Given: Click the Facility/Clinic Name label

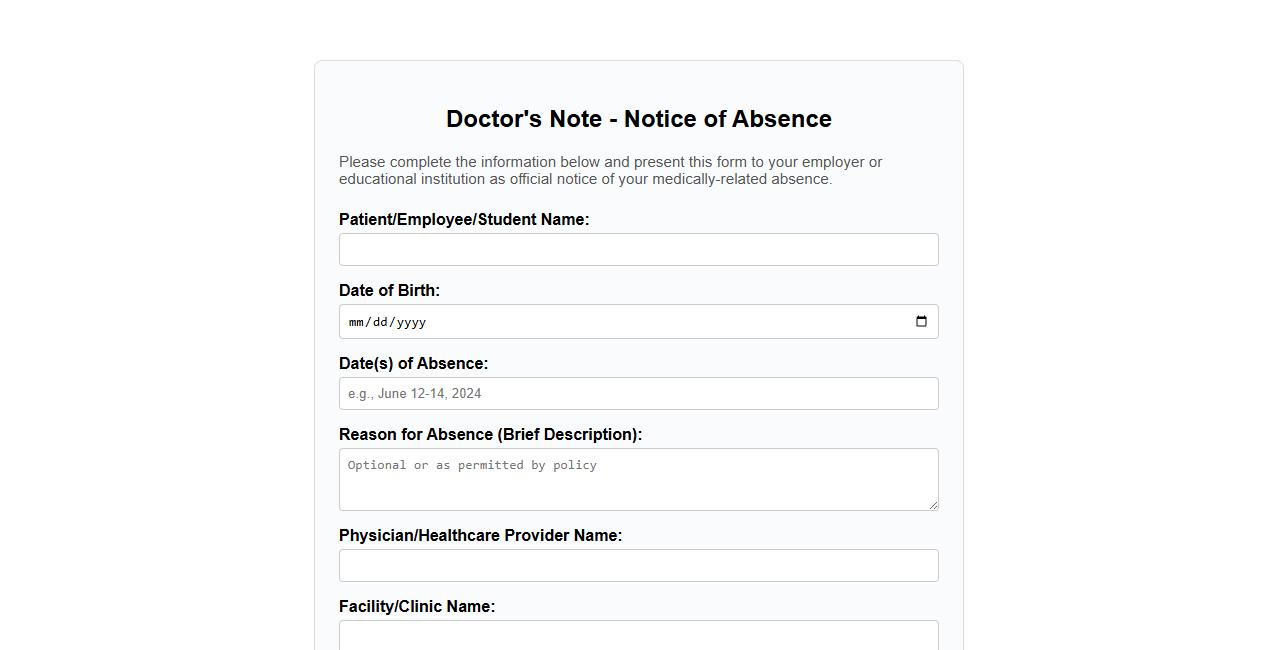Looking at the screenshot, I should click(x=417, y=606).
